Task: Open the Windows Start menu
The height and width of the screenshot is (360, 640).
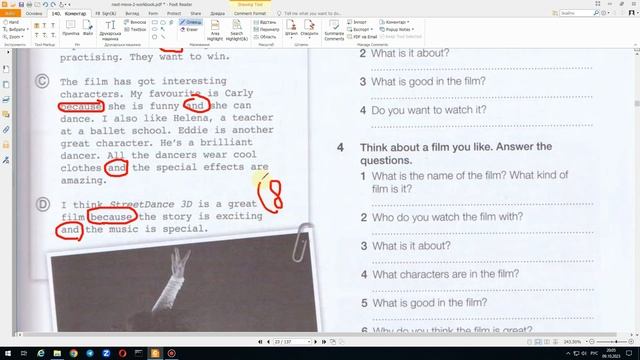Action: [7, 353]
